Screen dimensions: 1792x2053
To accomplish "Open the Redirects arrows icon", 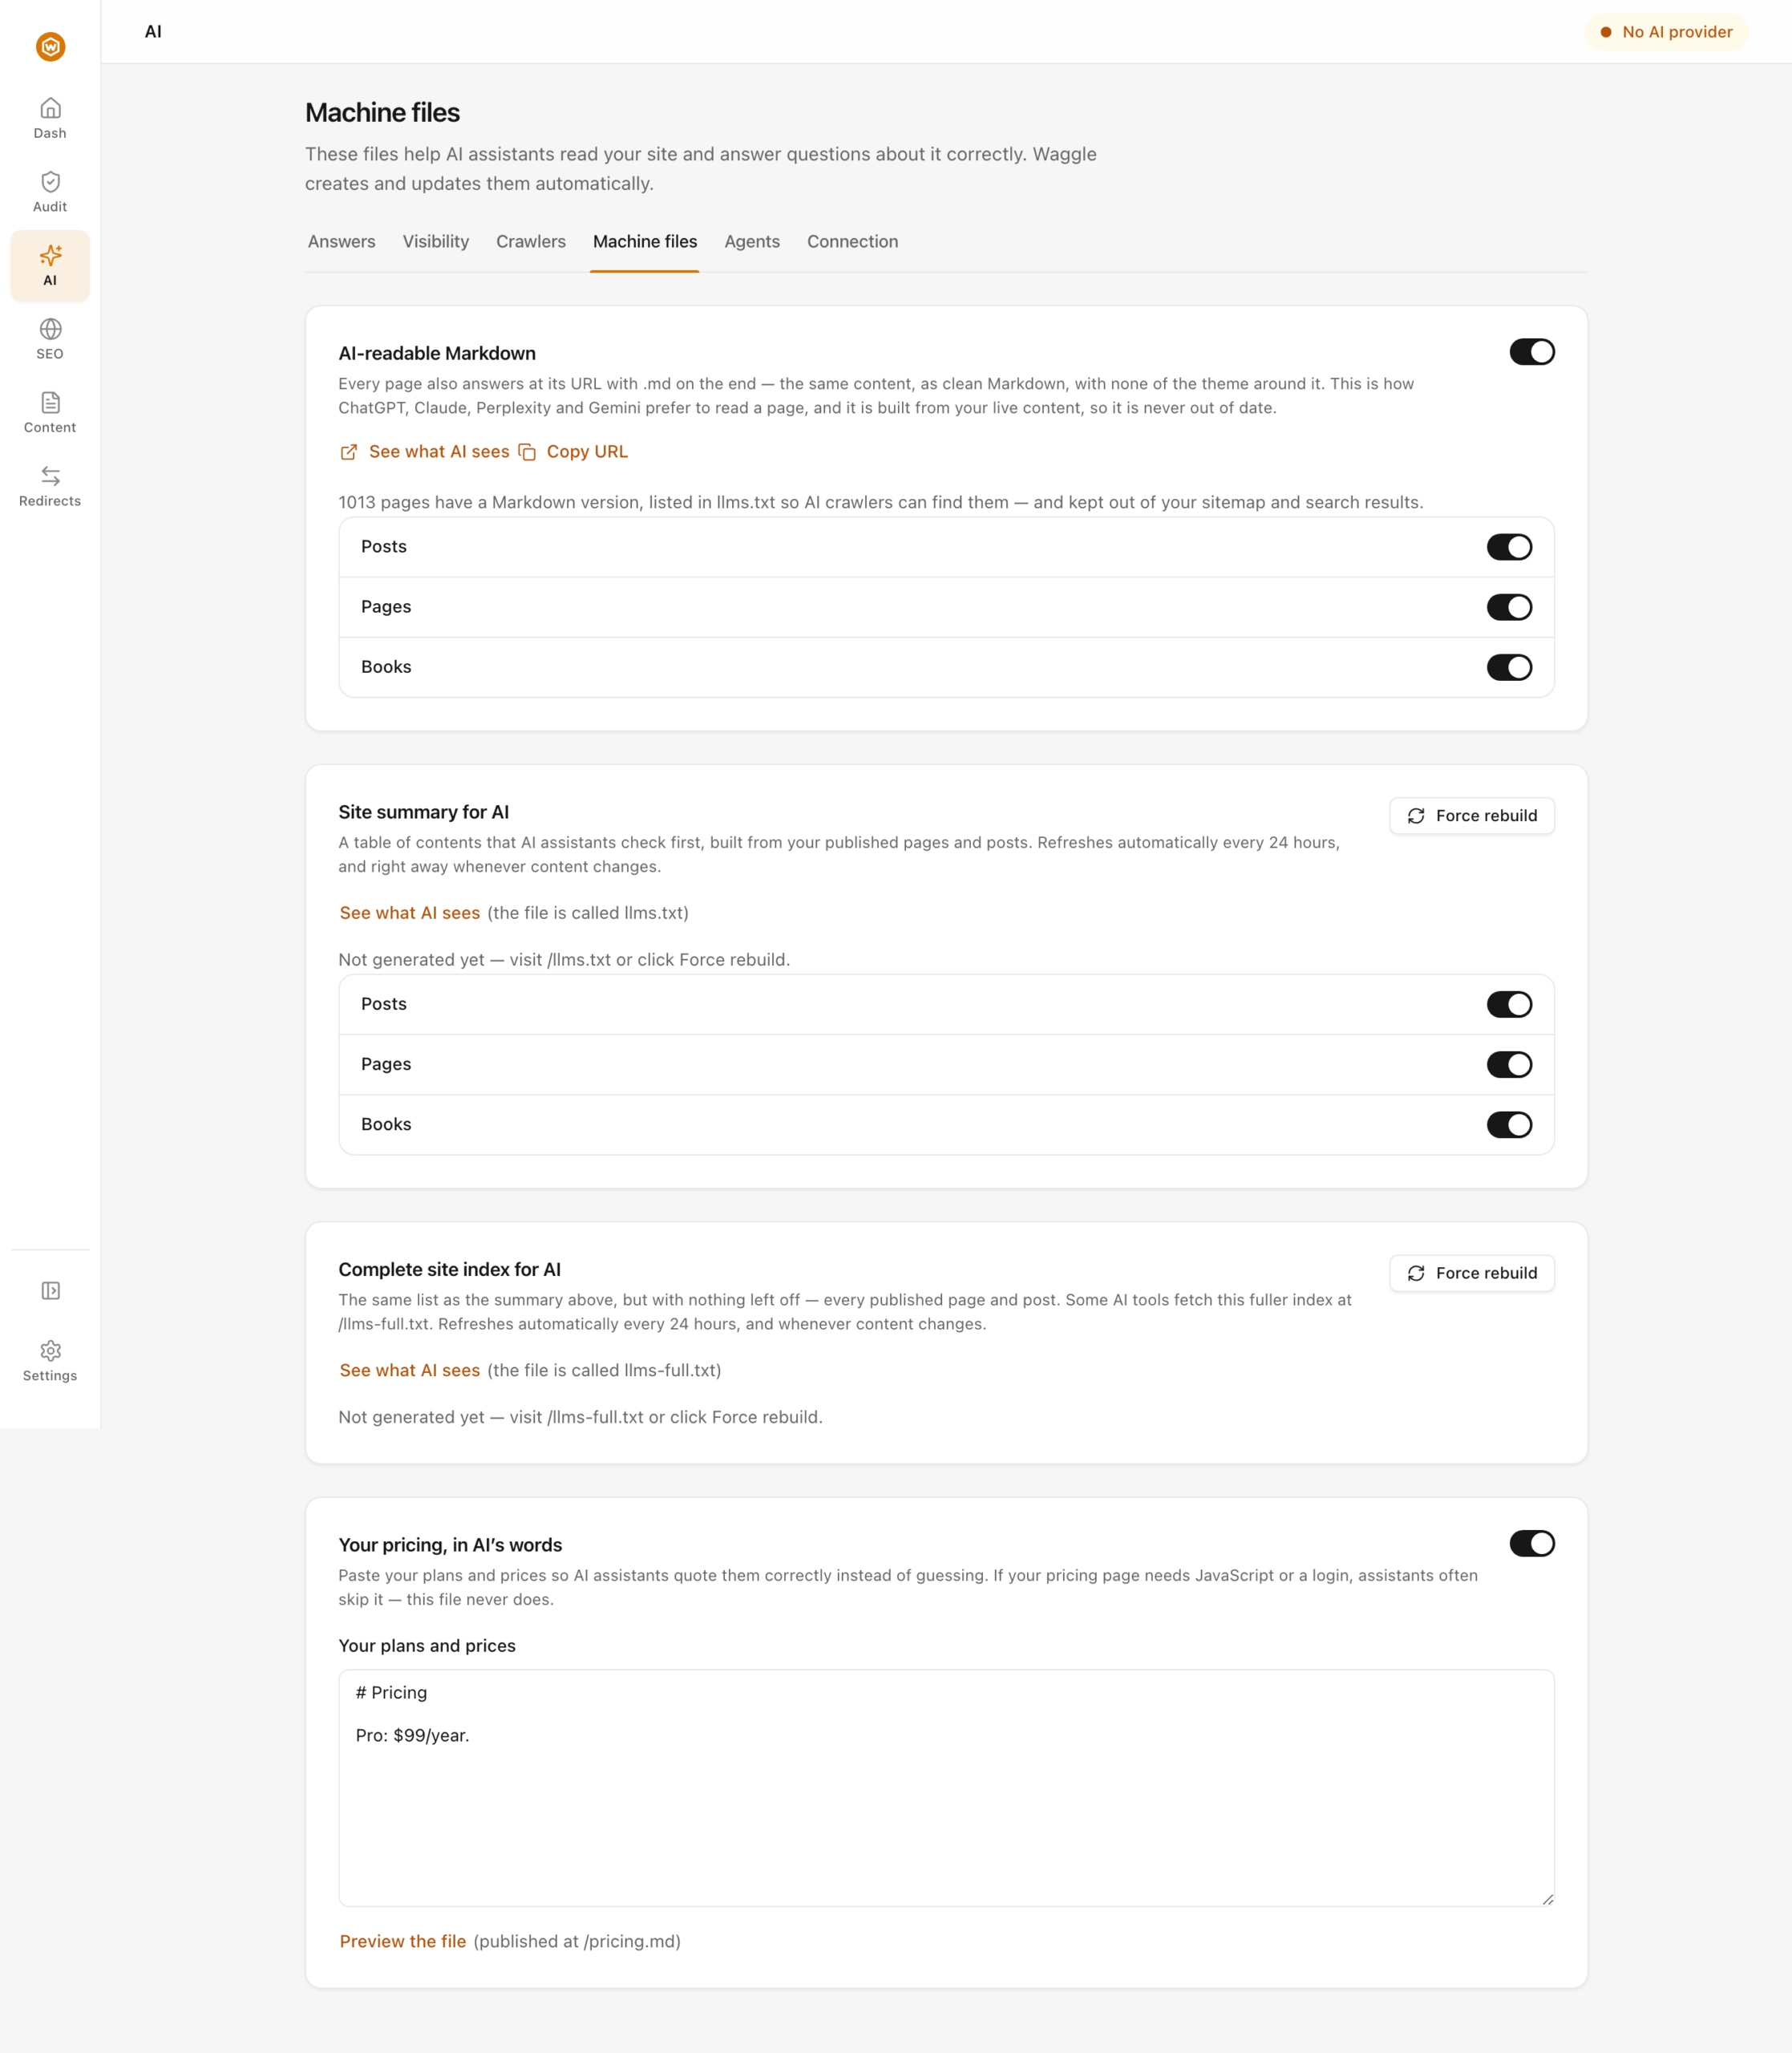I will [50, 476].
